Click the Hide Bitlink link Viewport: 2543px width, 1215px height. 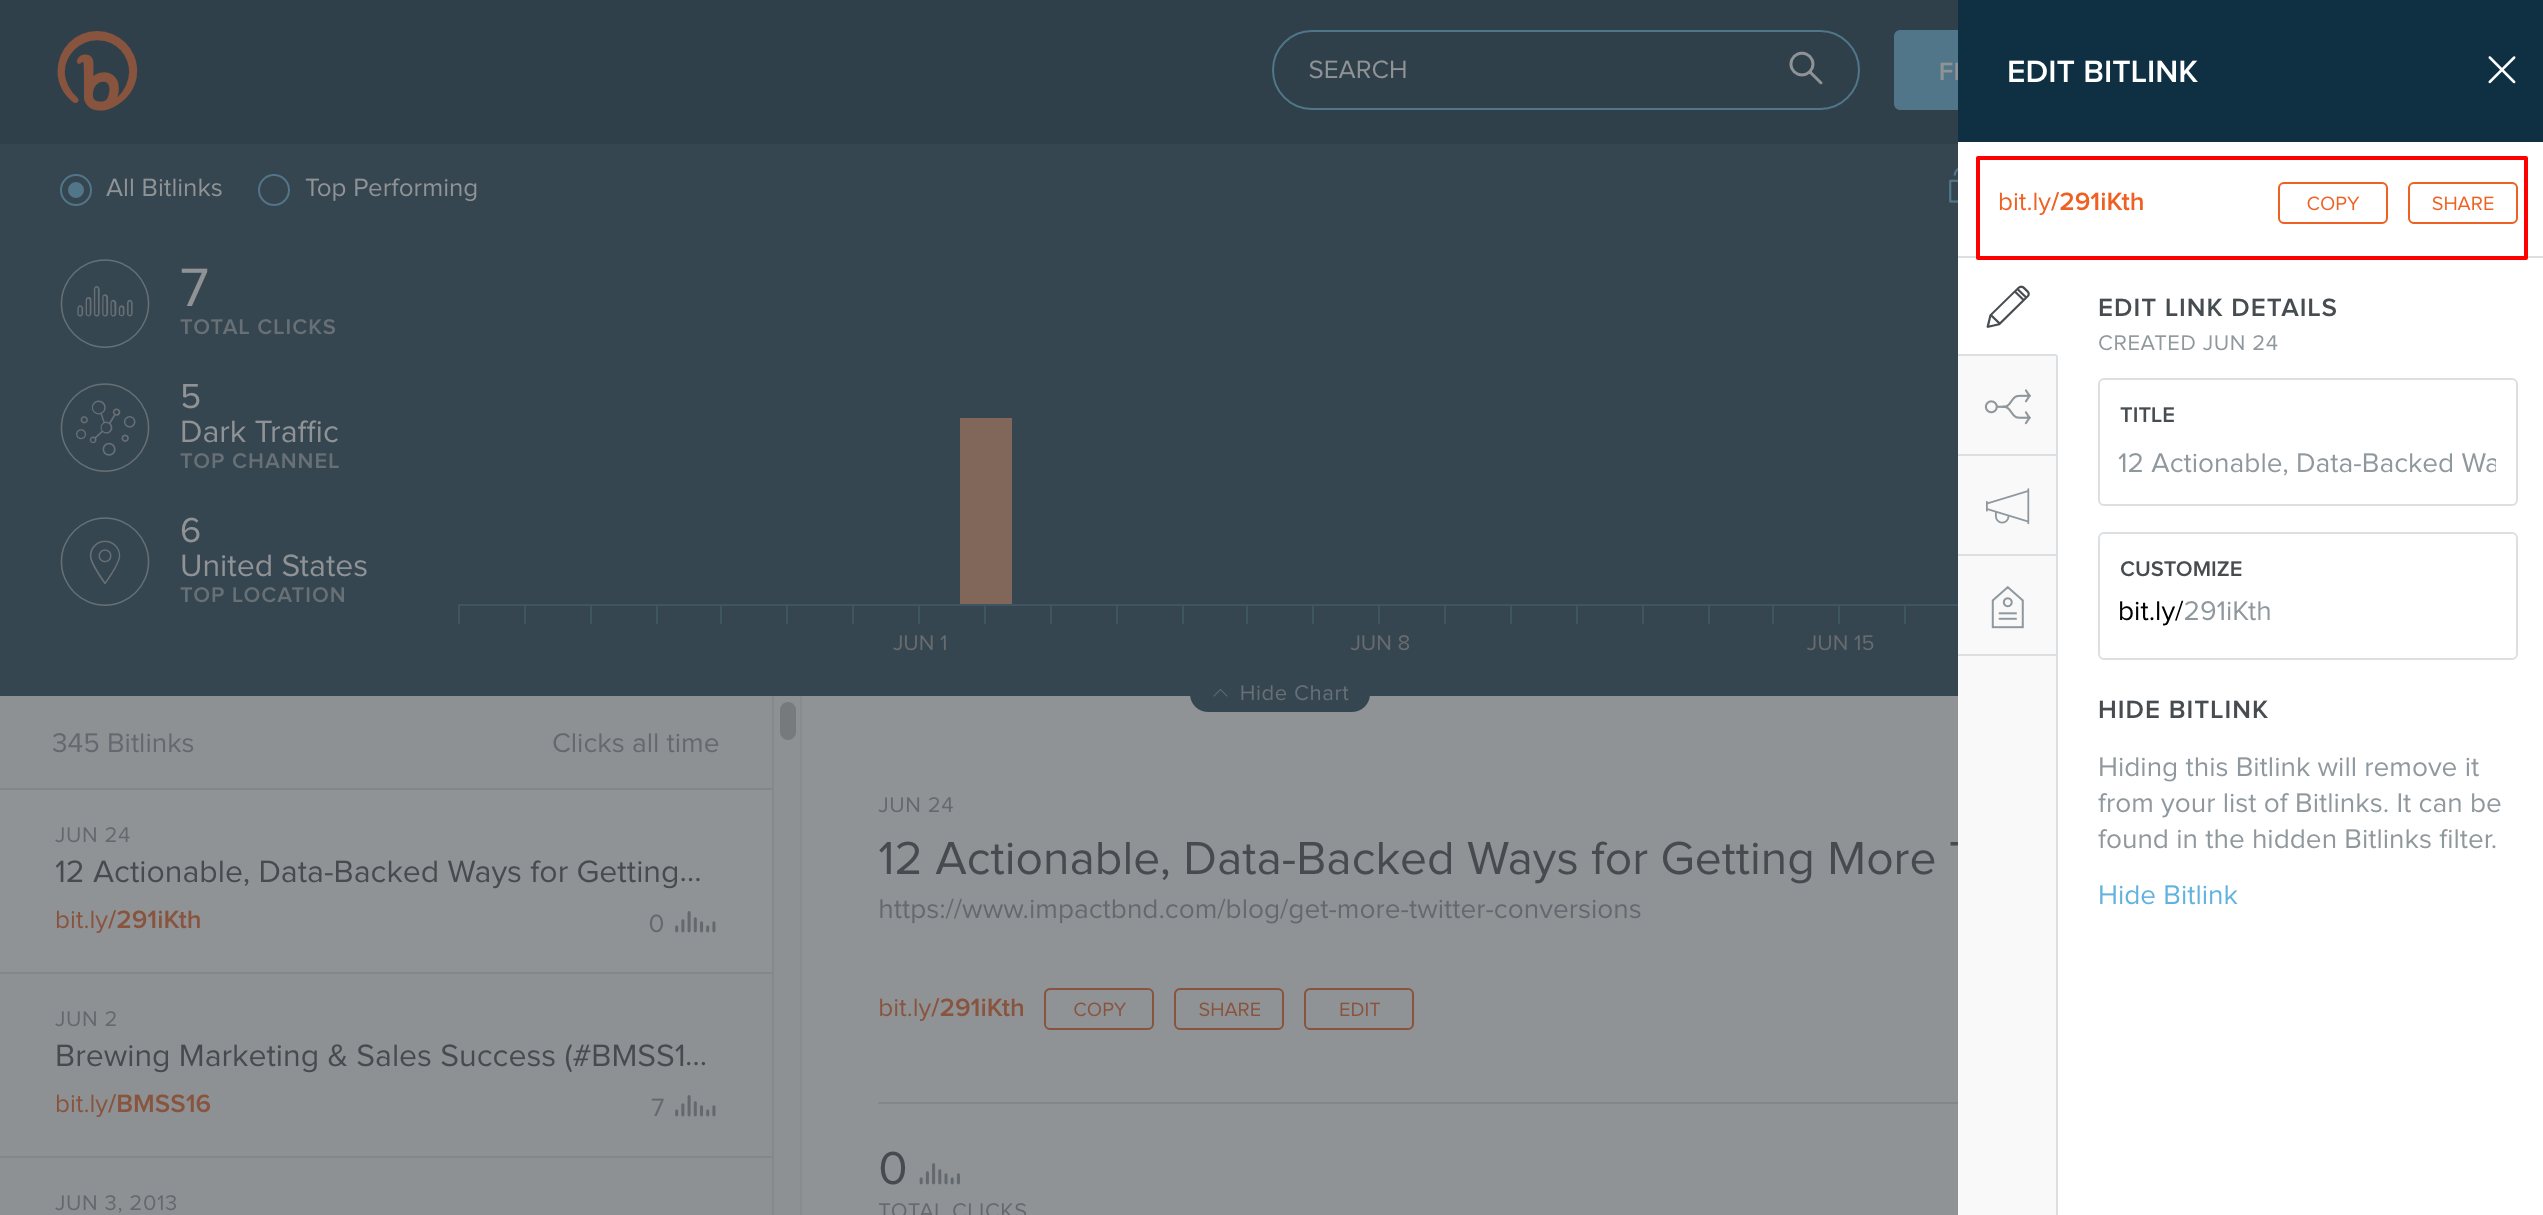[x=2167, y=895]
